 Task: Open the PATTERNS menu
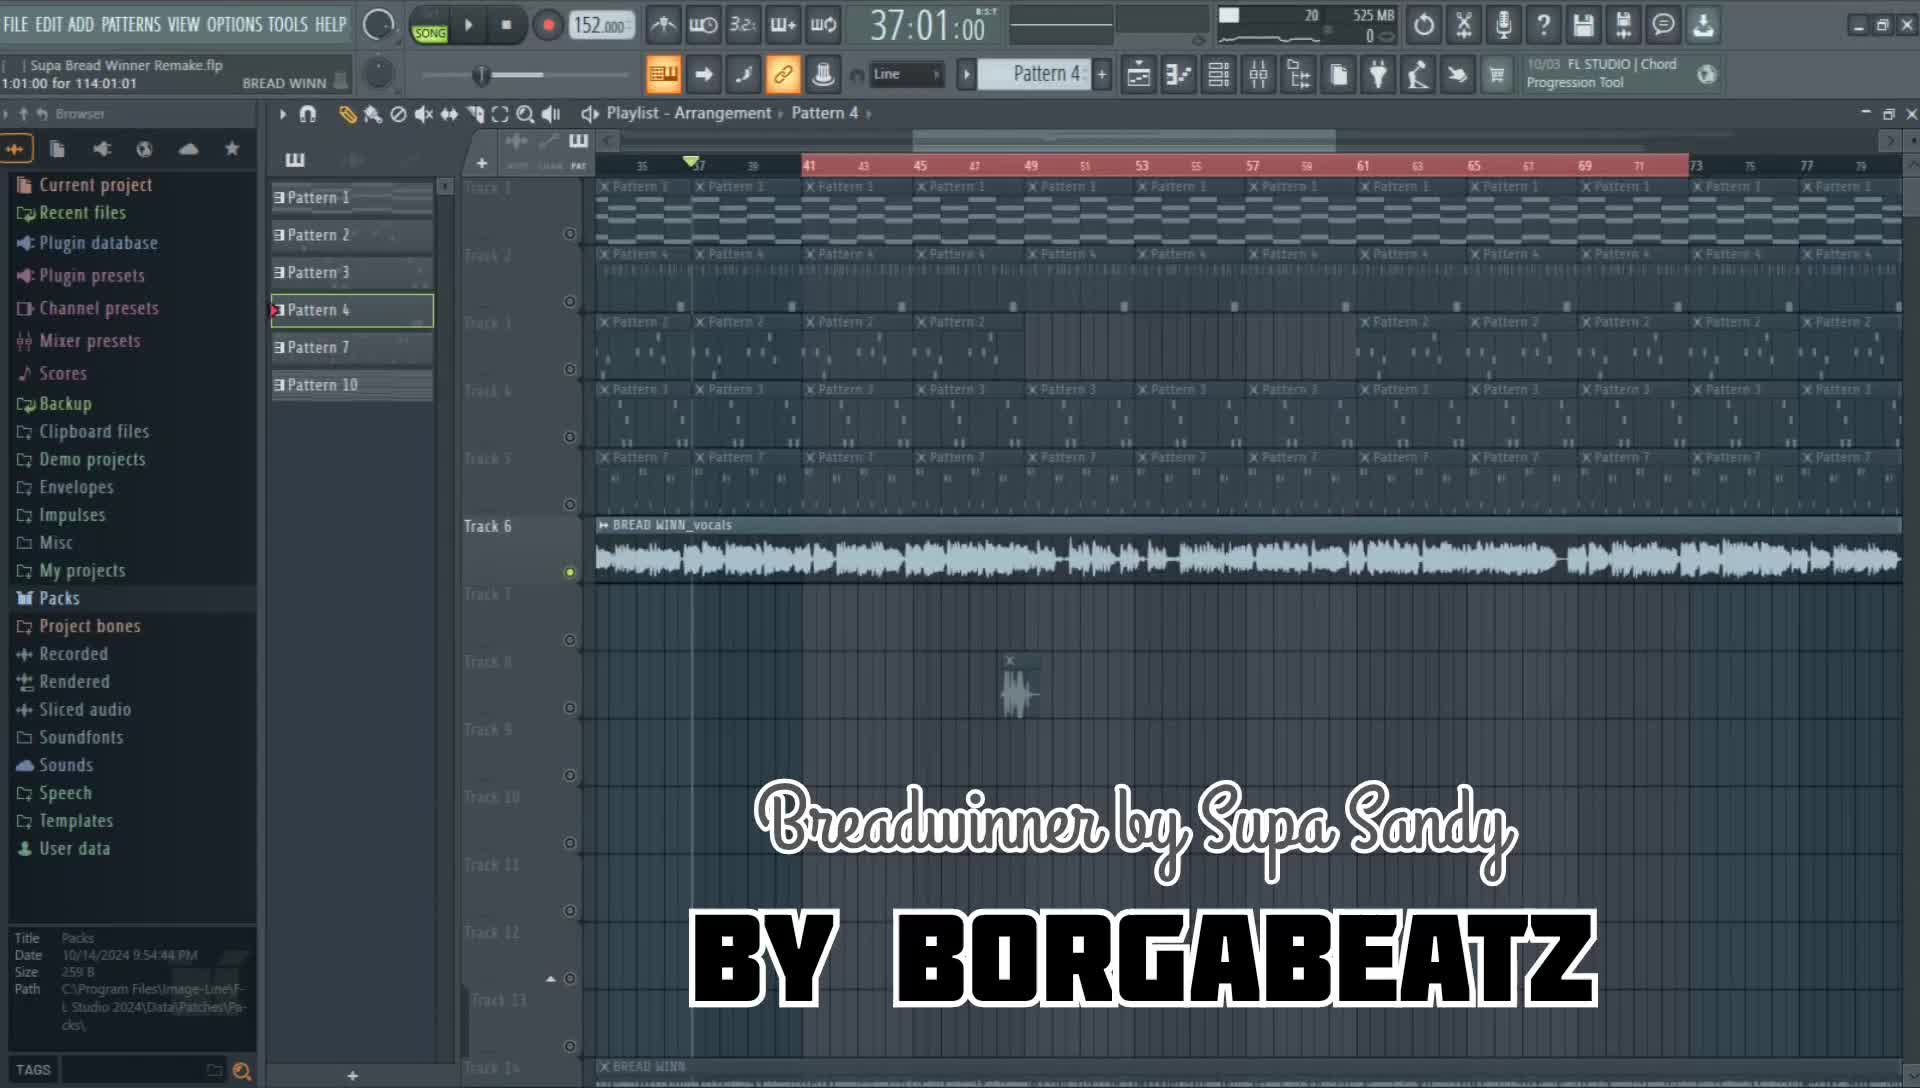[130, 24]
